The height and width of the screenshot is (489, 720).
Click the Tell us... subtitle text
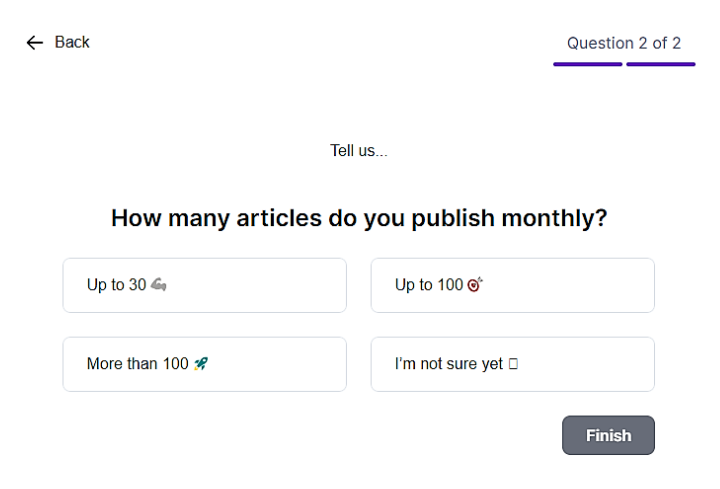coord(359,151)
